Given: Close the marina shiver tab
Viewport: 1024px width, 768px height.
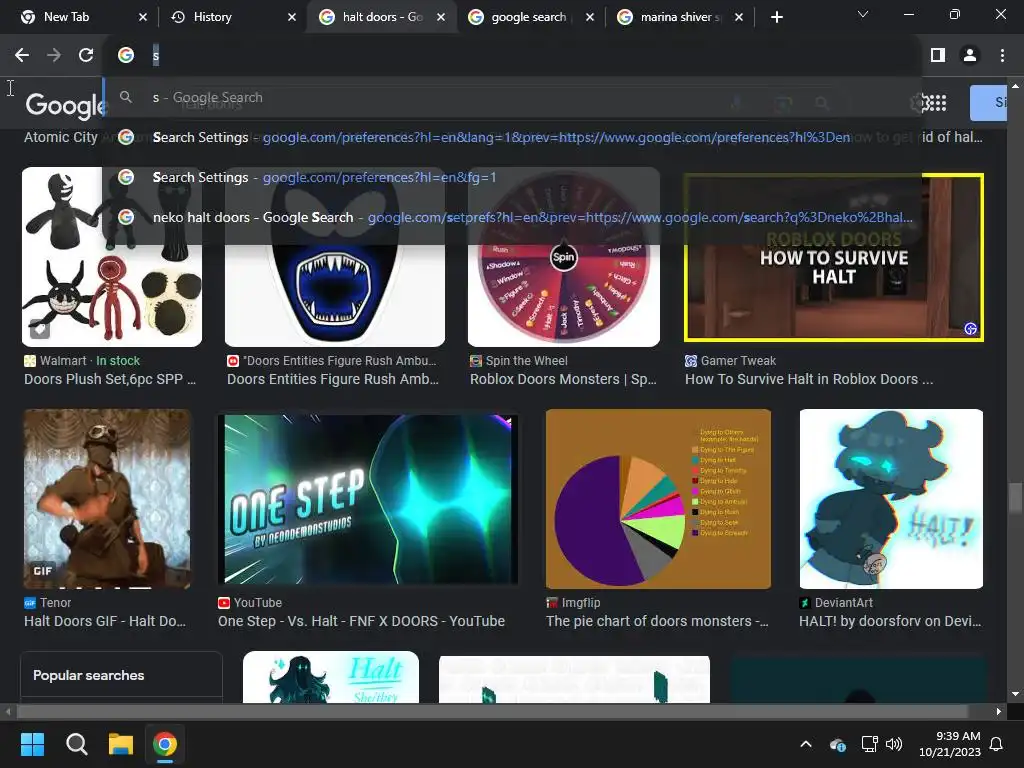Looking at the screenshot, I should (739, 17).
